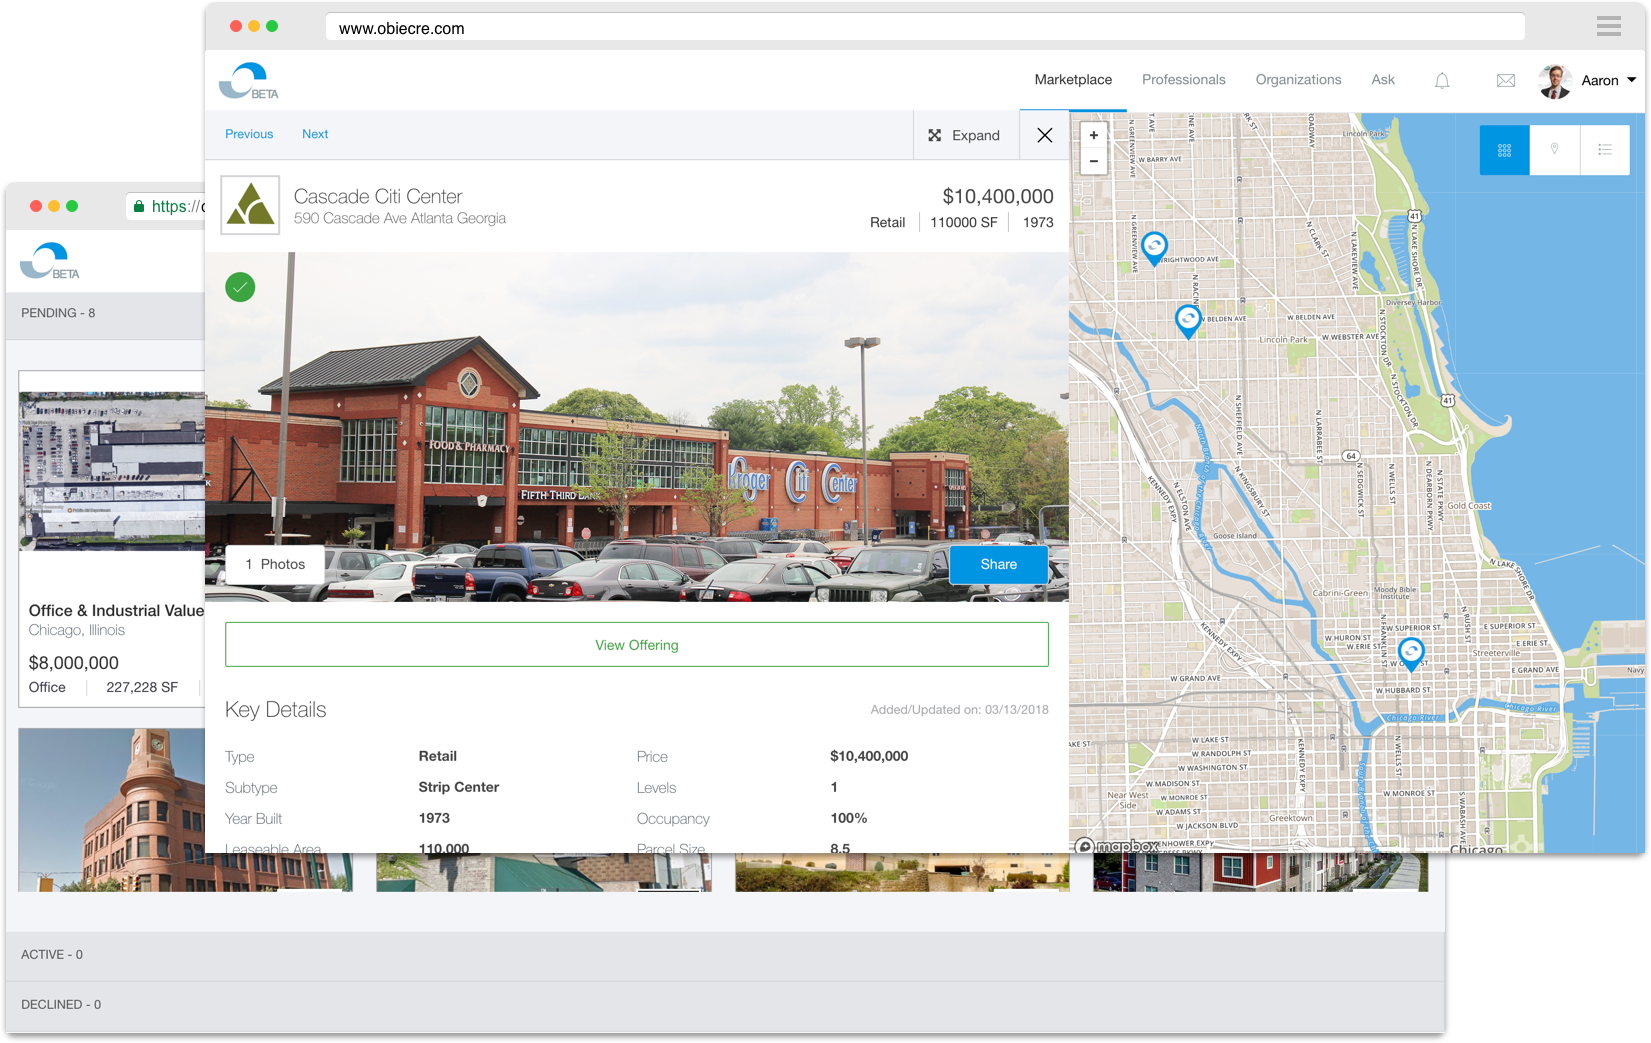Open the Marketplace tab
1651x1043 pixels.
[x=1073, y=80]
